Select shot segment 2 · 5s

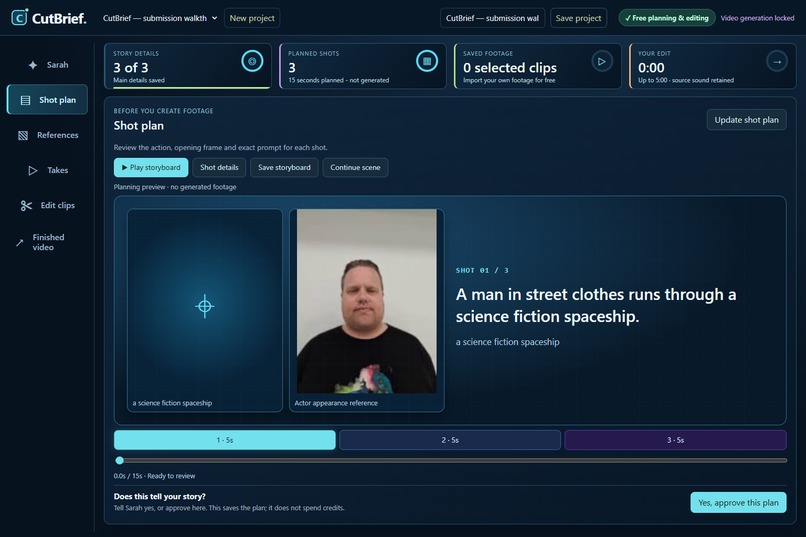click(x=450, y=440)
